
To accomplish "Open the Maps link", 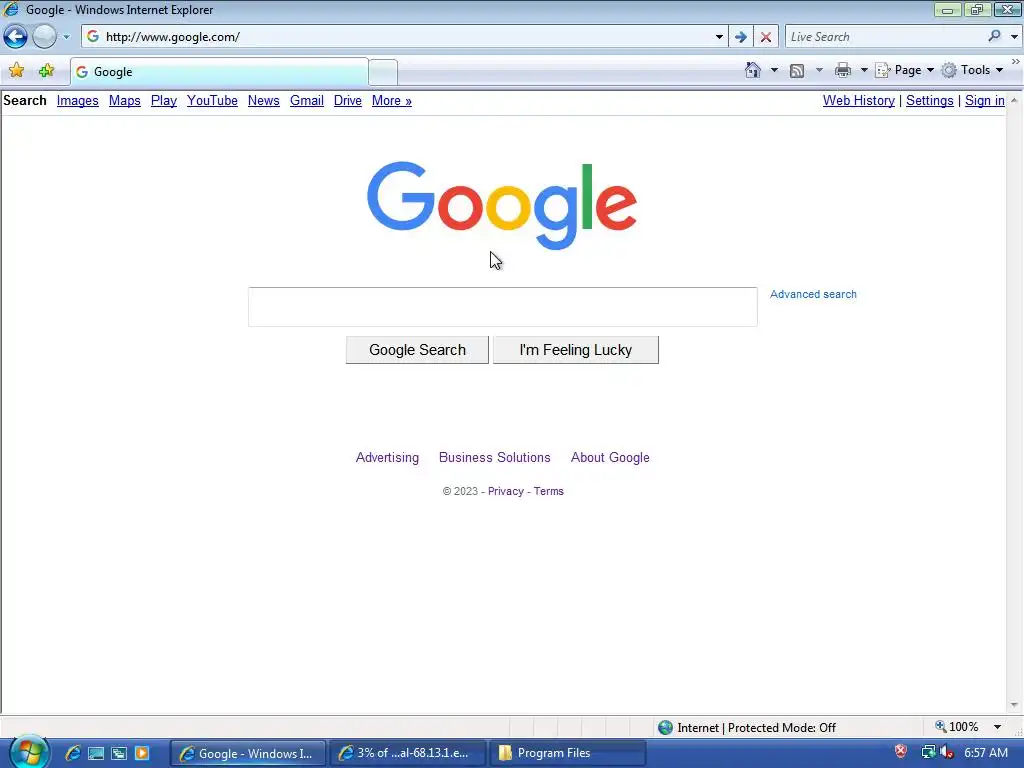I will [x=125, y=101].
